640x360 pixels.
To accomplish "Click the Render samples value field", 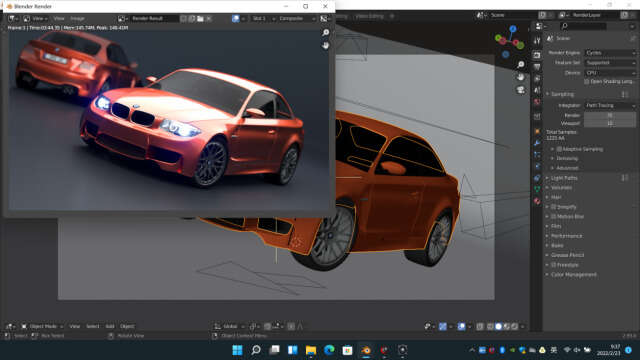I will click(x=610, y=116).
